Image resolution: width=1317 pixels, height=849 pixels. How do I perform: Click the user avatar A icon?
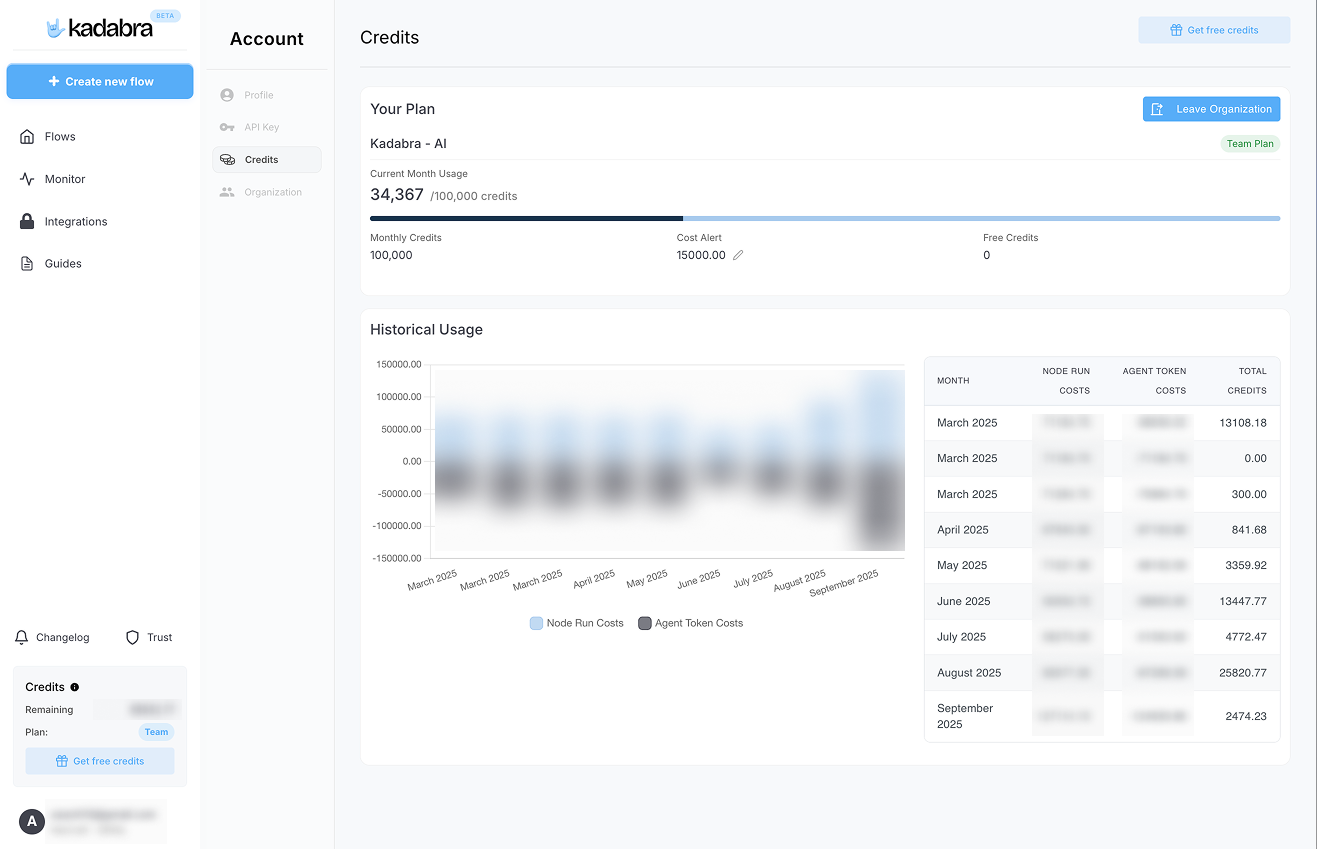click(32, 822)
